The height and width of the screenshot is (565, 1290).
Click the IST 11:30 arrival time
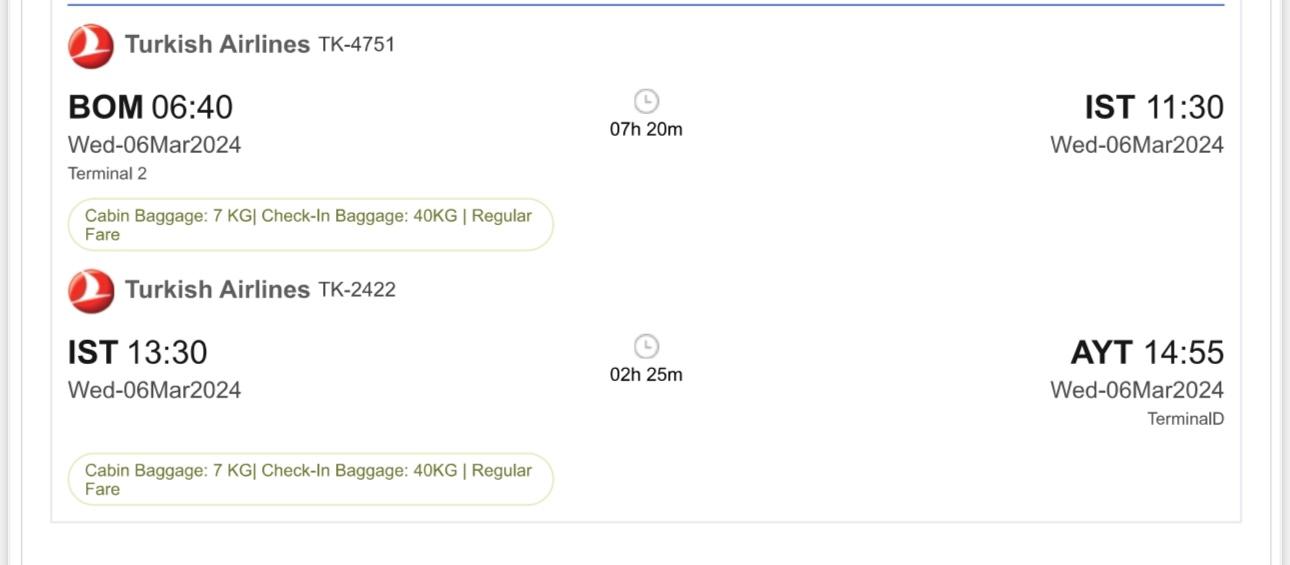click(1154, 107)
